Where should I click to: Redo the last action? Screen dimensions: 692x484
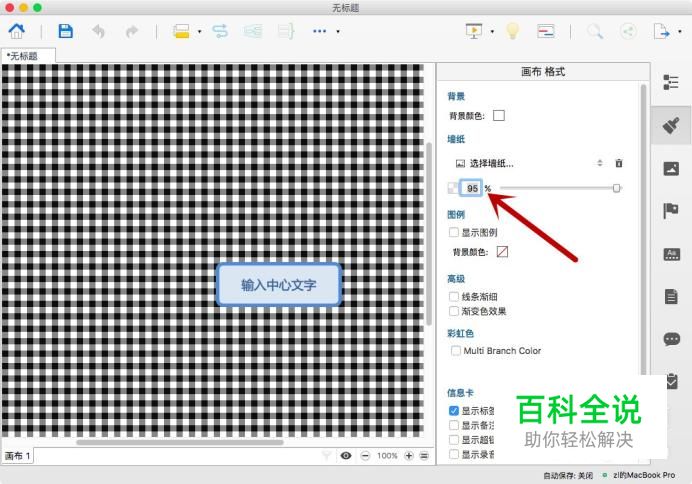point(132,31)
